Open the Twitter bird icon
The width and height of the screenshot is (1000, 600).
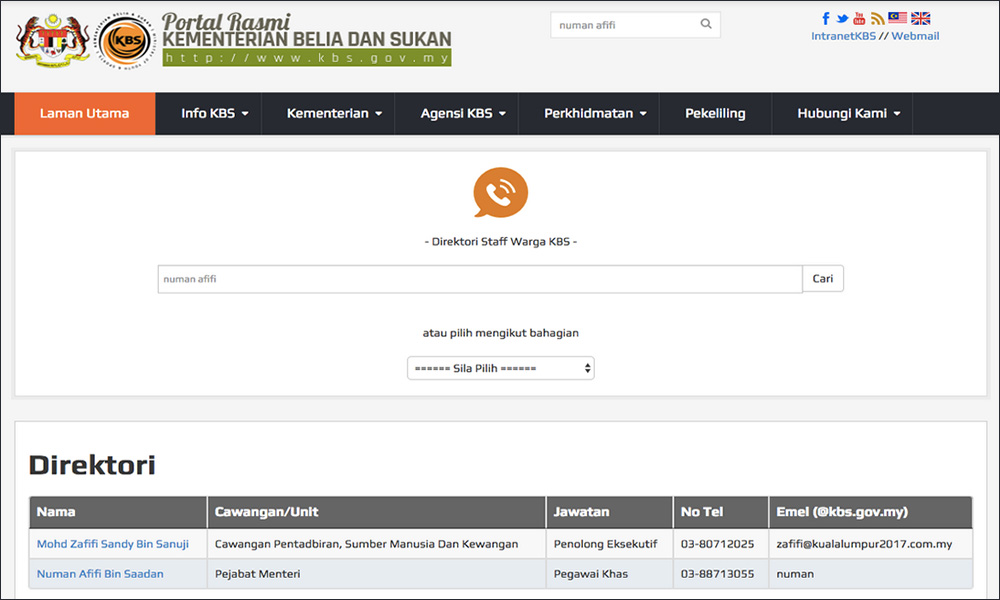pyautogui.click(x=842, y=19)
